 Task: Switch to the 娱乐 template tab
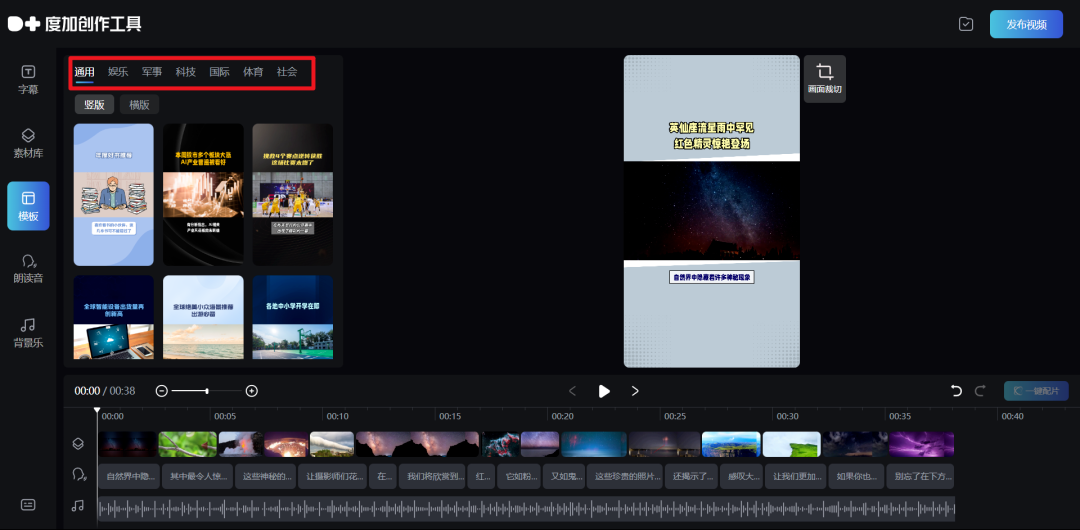[118, 72]
